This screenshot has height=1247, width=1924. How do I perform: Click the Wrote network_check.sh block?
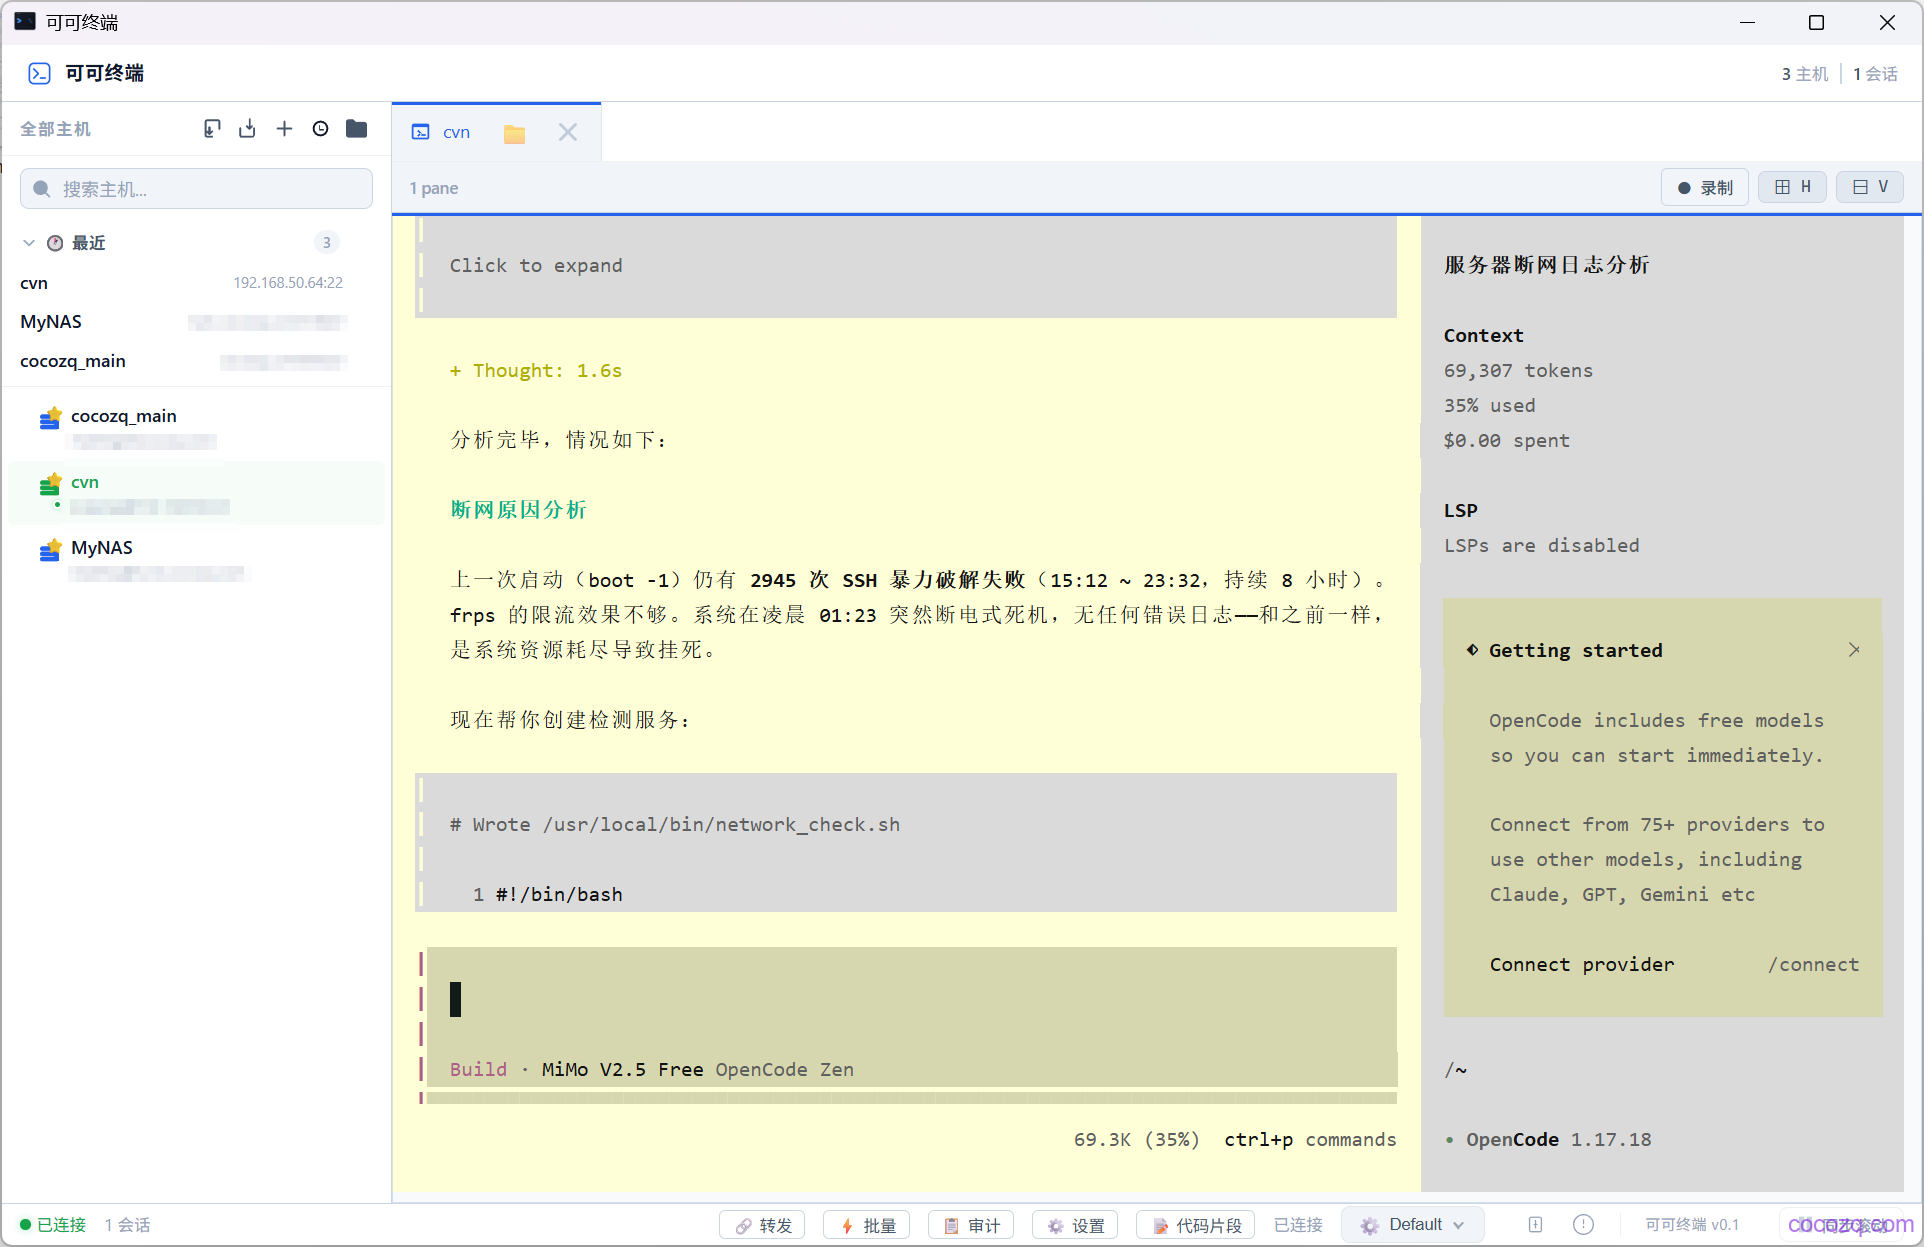pos(906,842)
